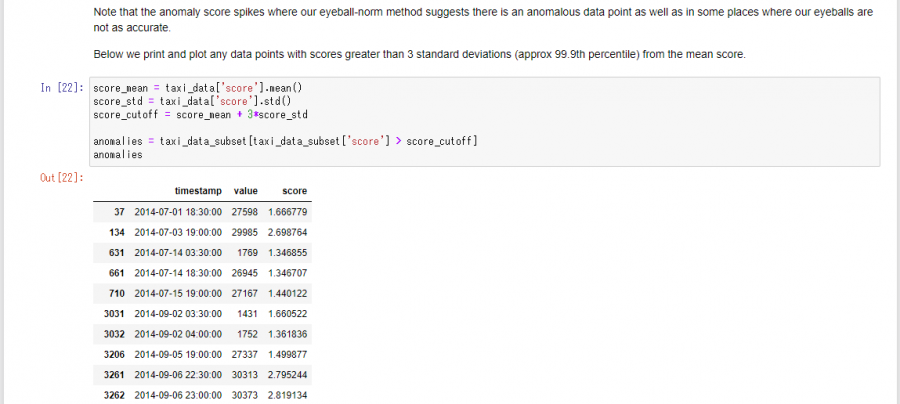The width and height of the screenshot is (900, 404).
Task: Click the value column header
Action: tap(246, 191)
